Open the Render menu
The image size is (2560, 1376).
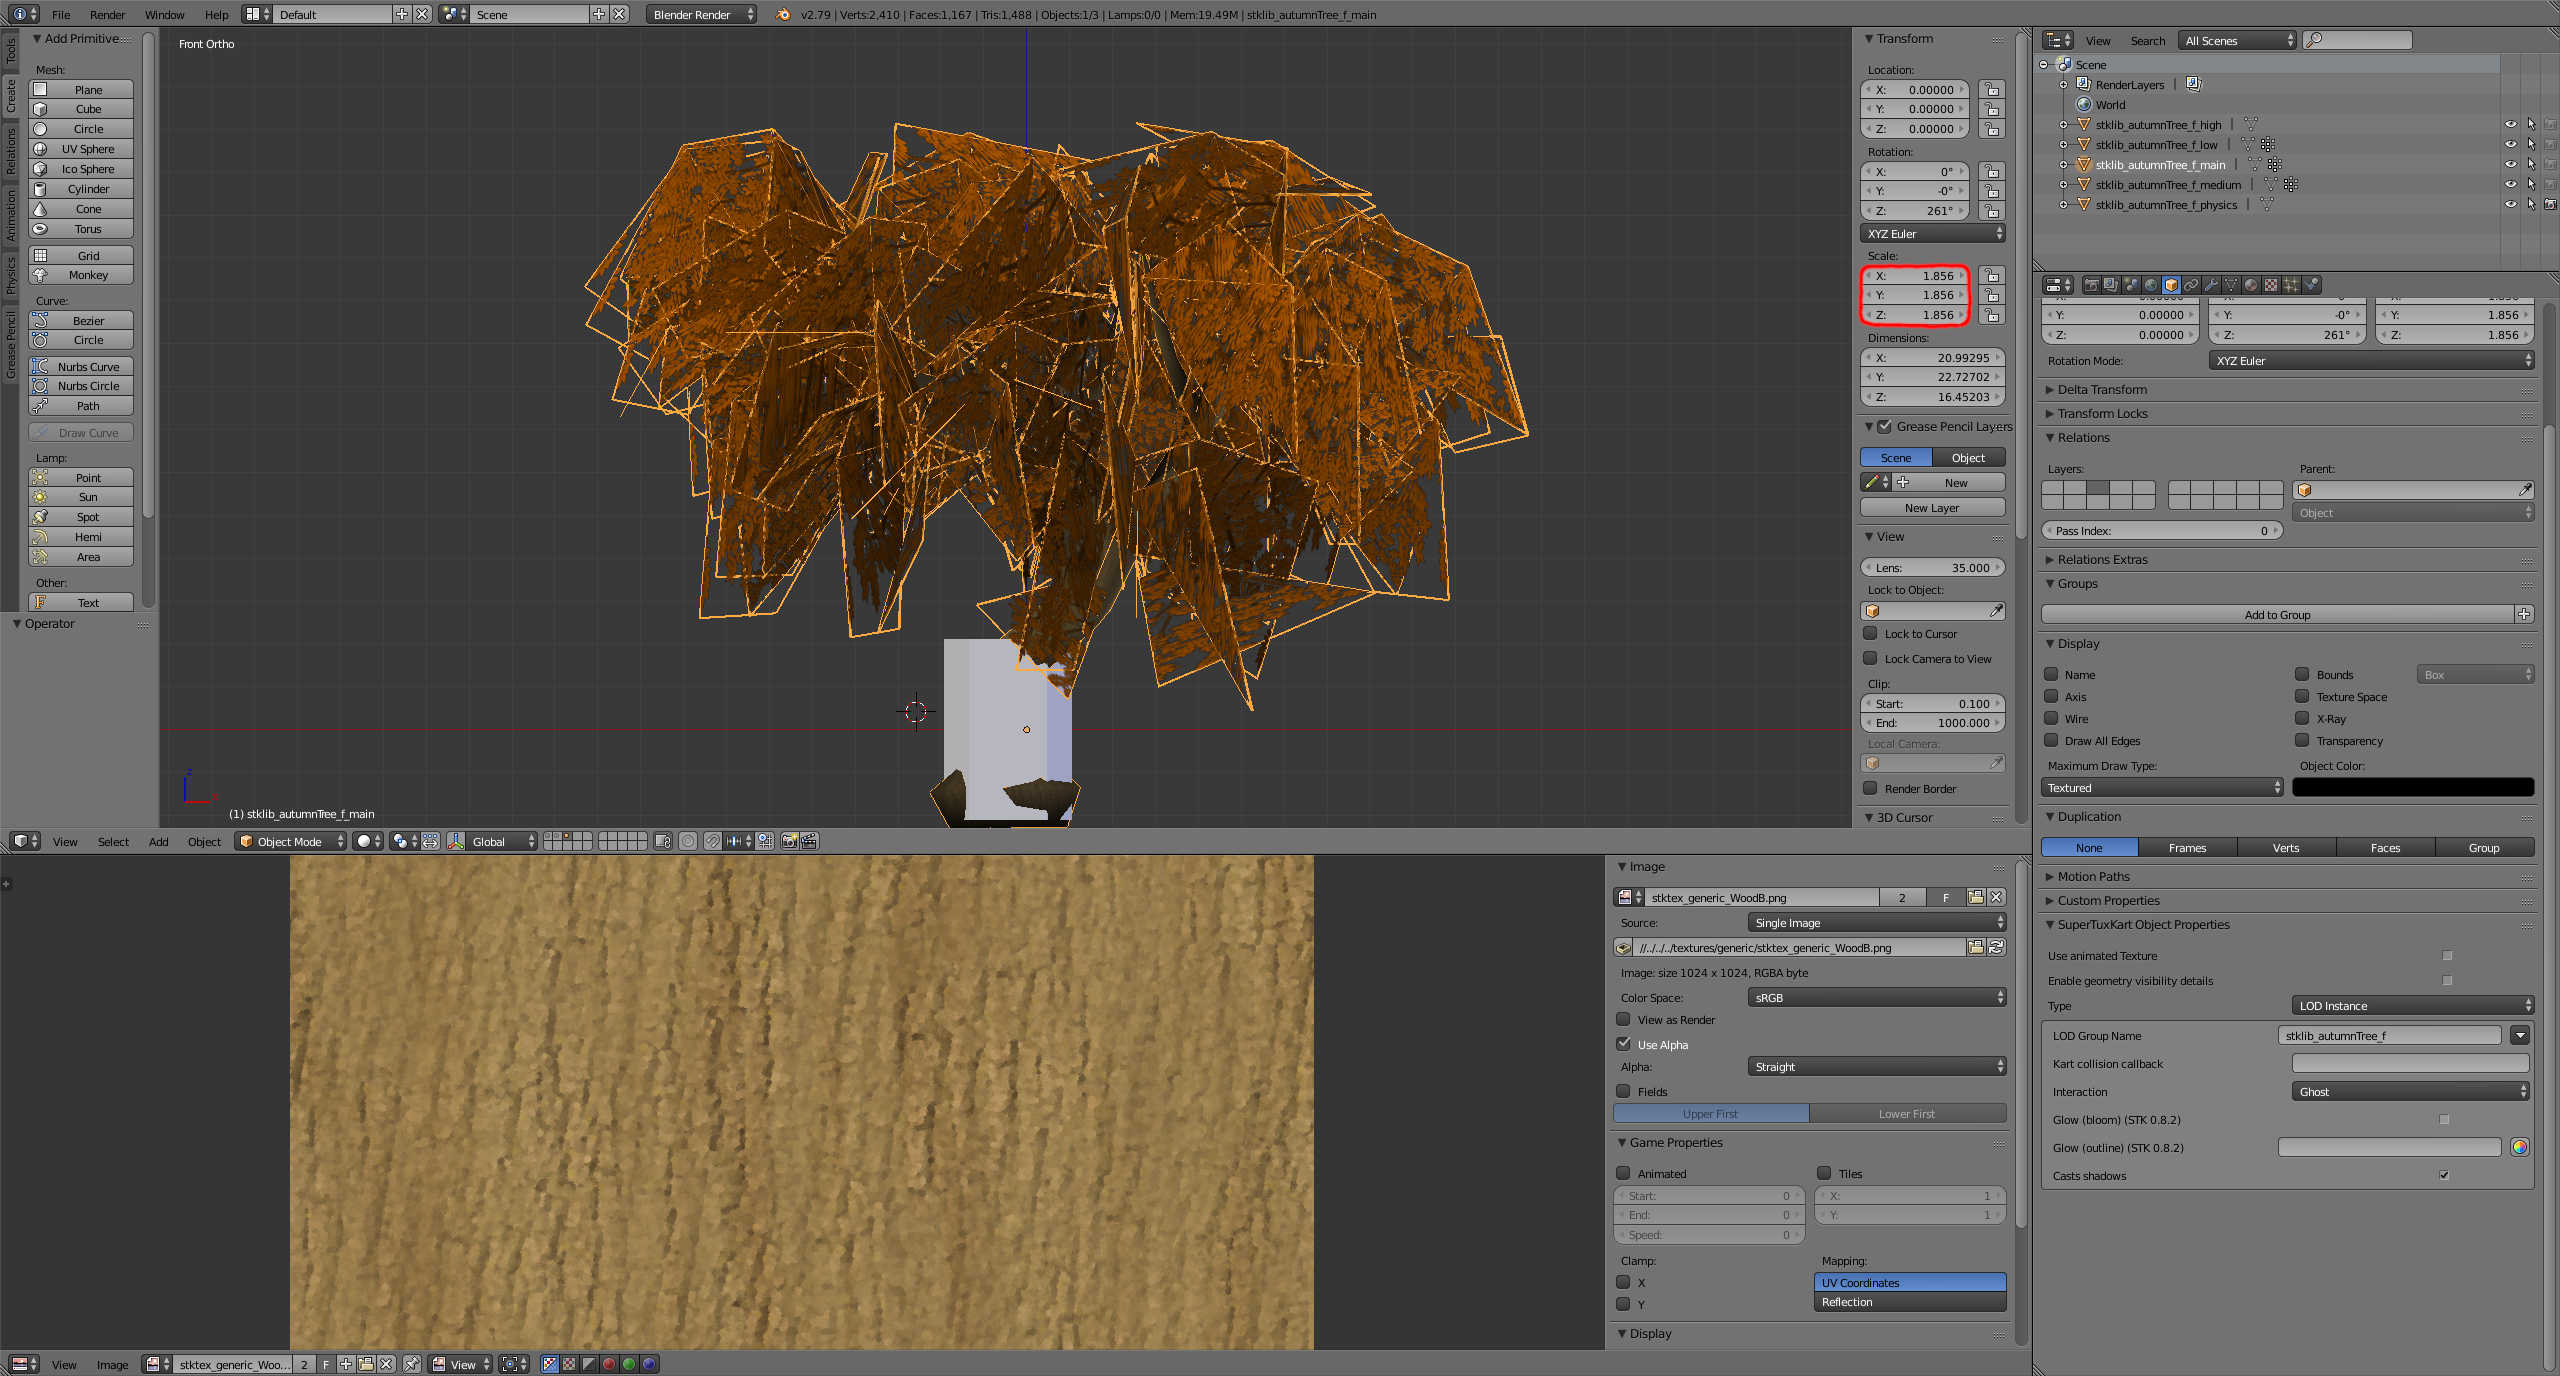[107, 14]
